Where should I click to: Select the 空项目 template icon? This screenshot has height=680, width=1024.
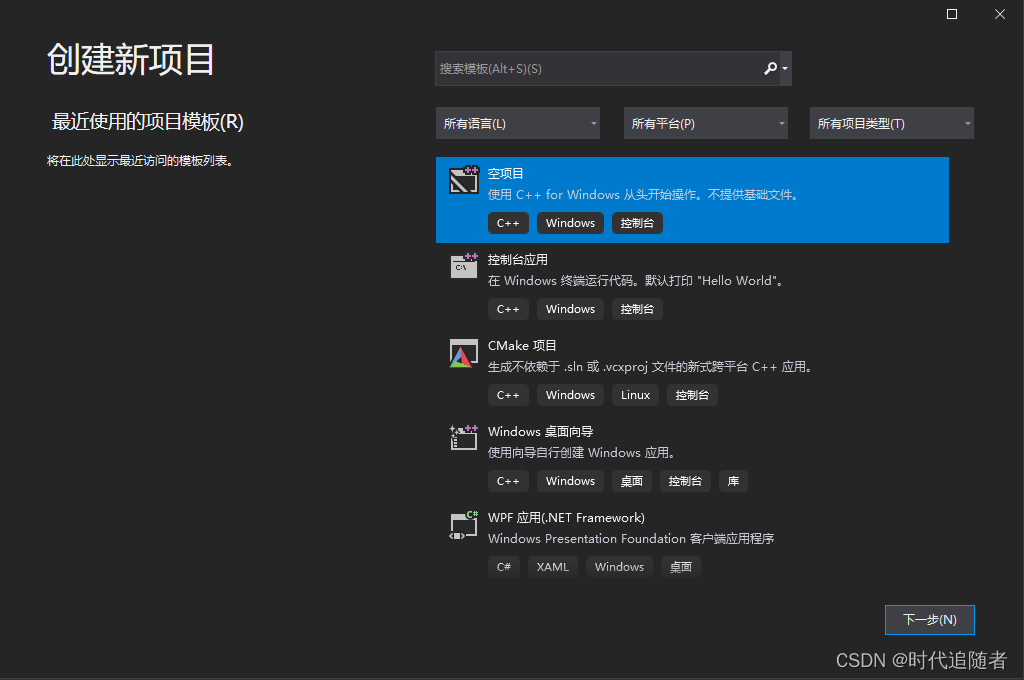tap(464, 180)
